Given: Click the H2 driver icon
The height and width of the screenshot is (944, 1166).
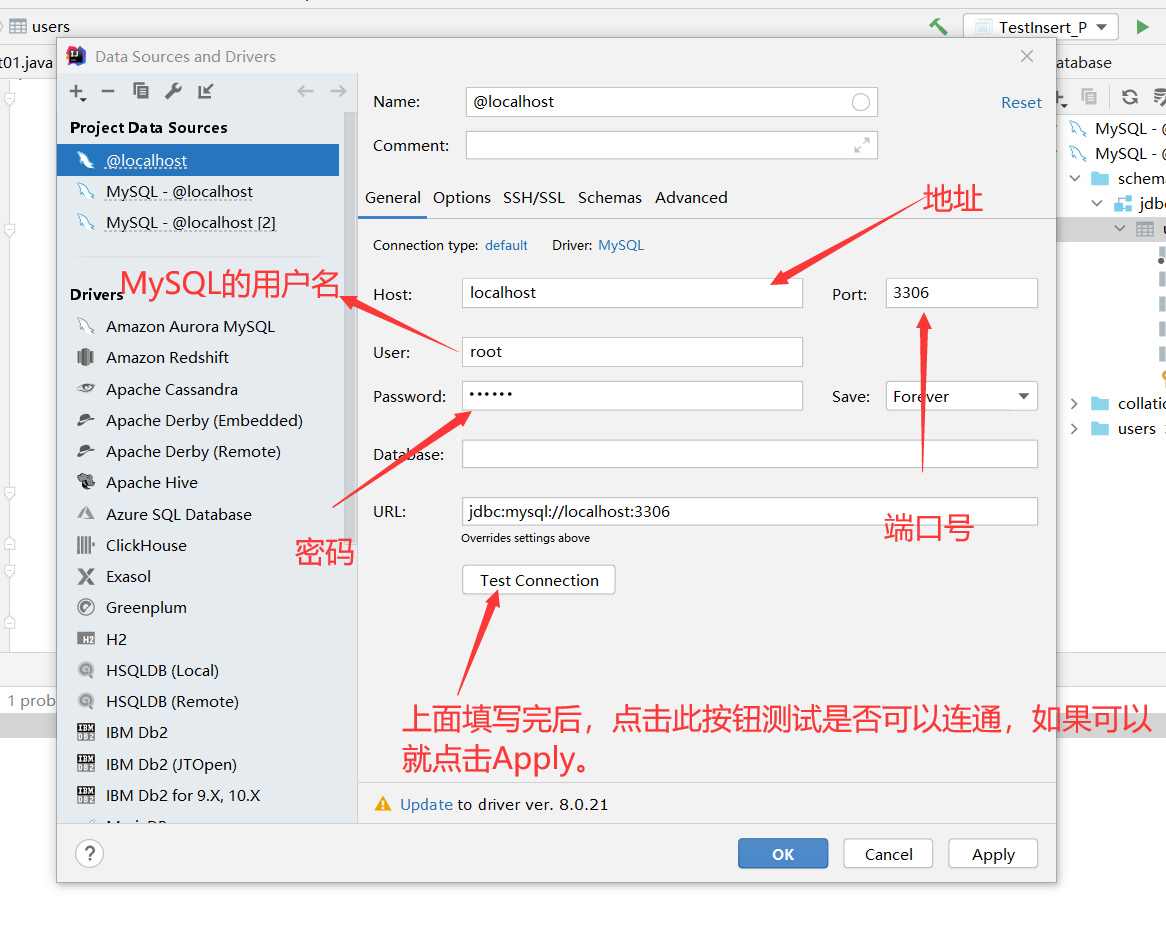Looking at the screenshot, I should click(86, 639).
